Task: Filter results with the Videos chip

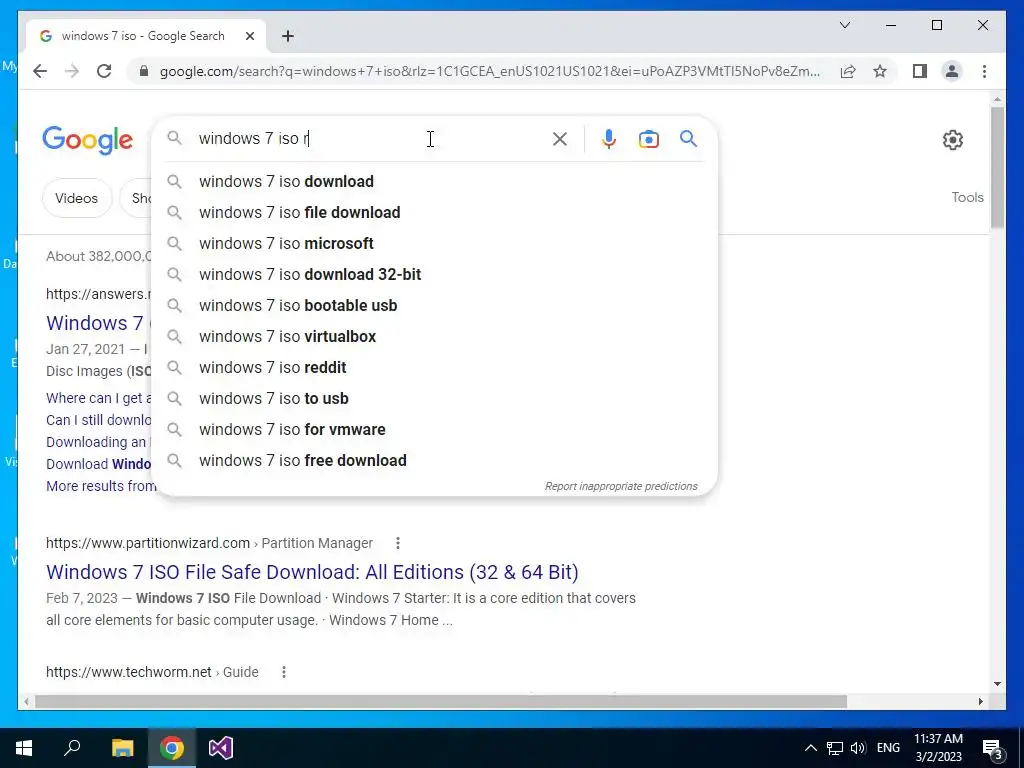Action: [76, 198]
